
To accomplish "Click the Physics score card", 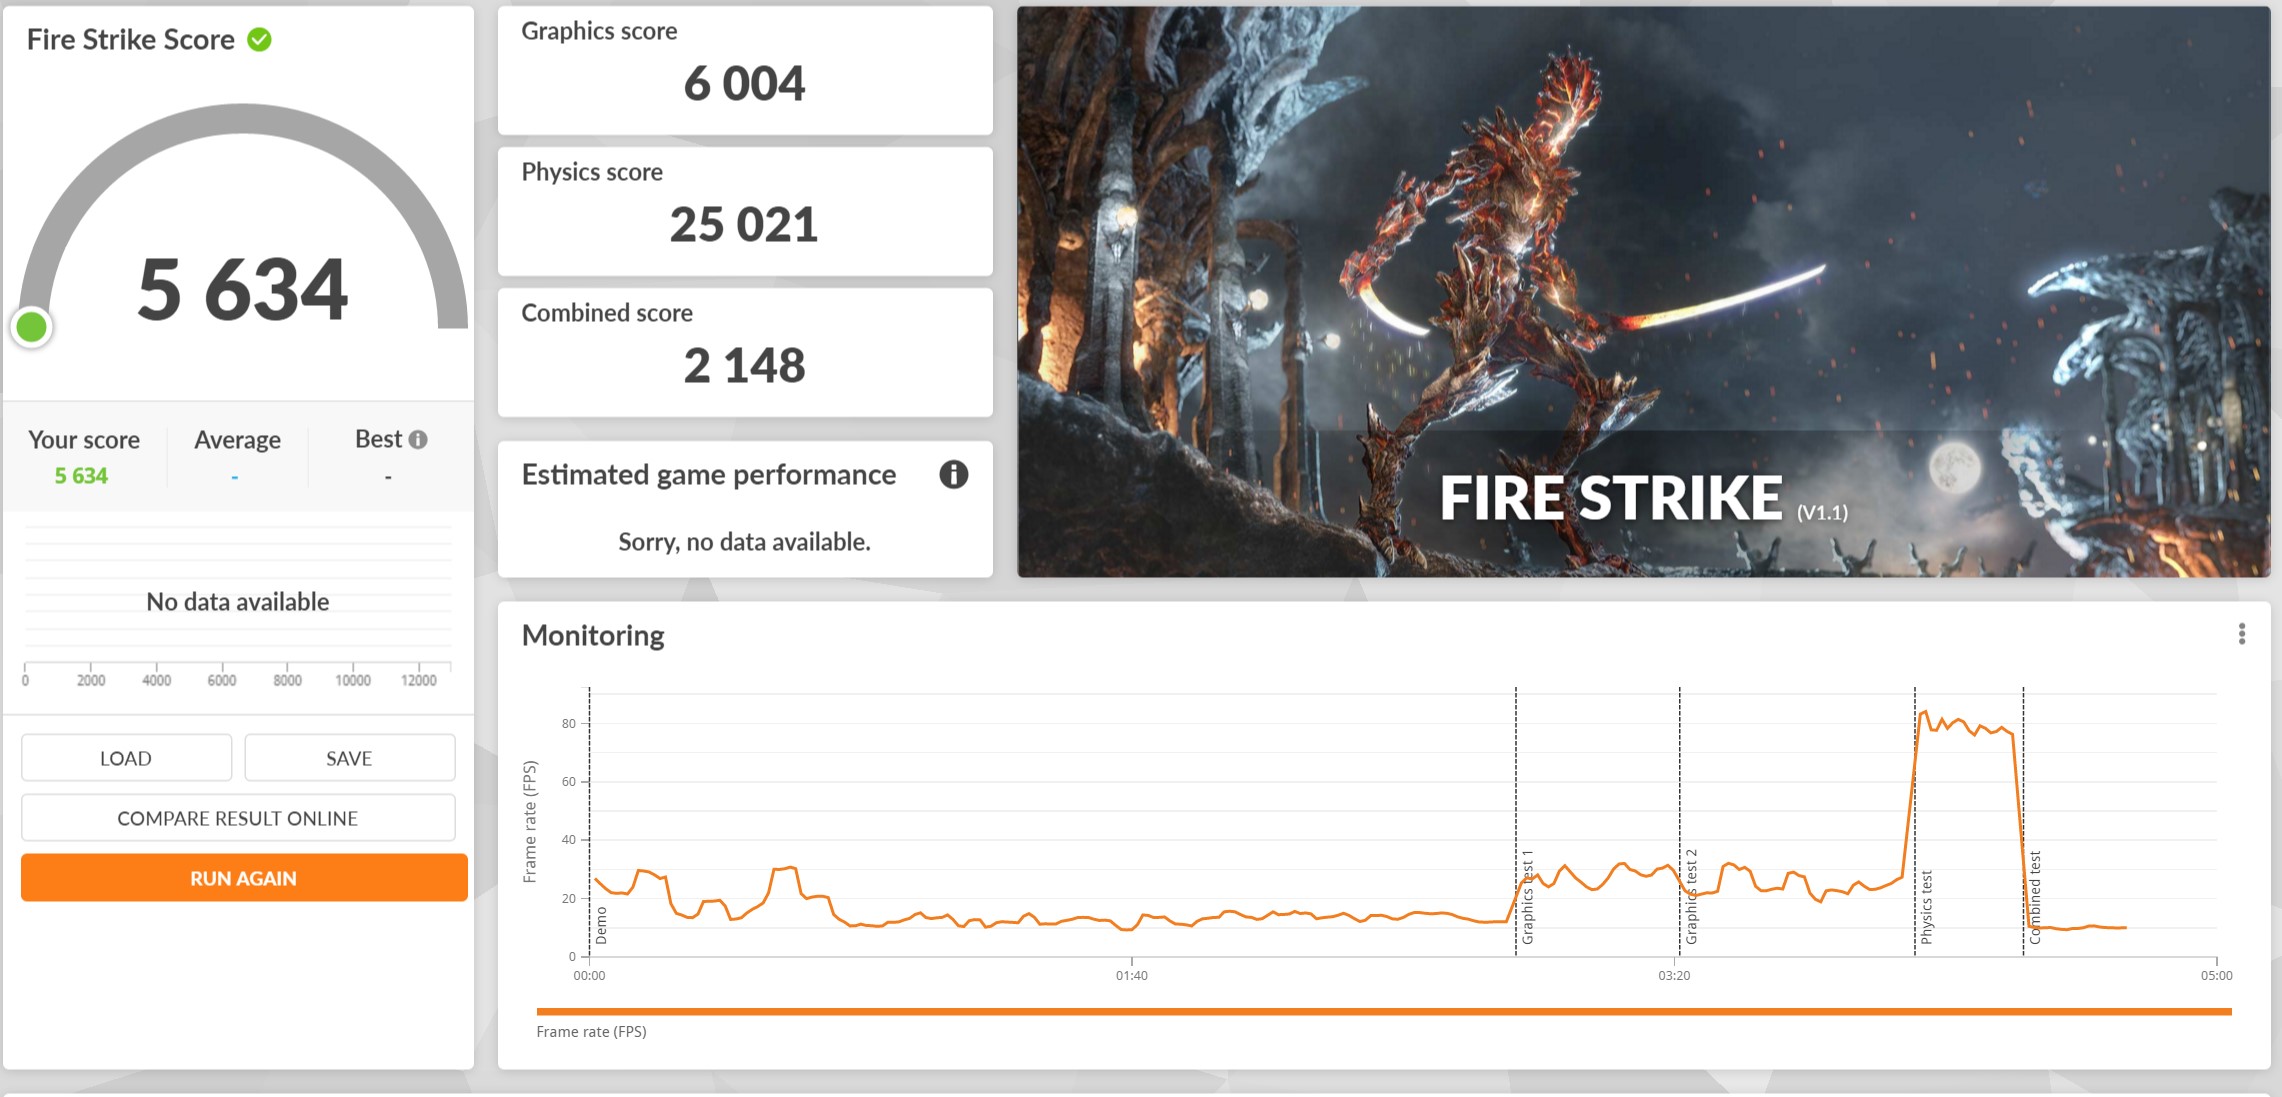I will click(x=745, y=211).
